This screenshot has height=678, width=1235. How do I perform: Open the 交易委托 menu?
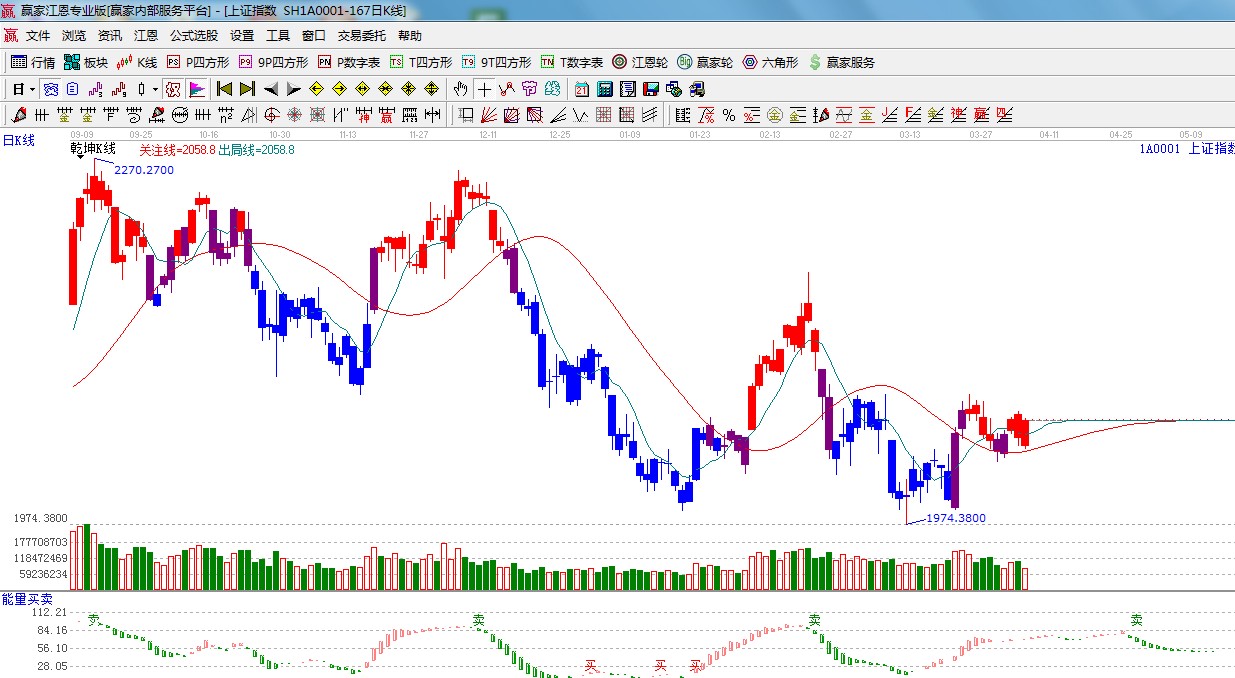(x=361, y=35)
